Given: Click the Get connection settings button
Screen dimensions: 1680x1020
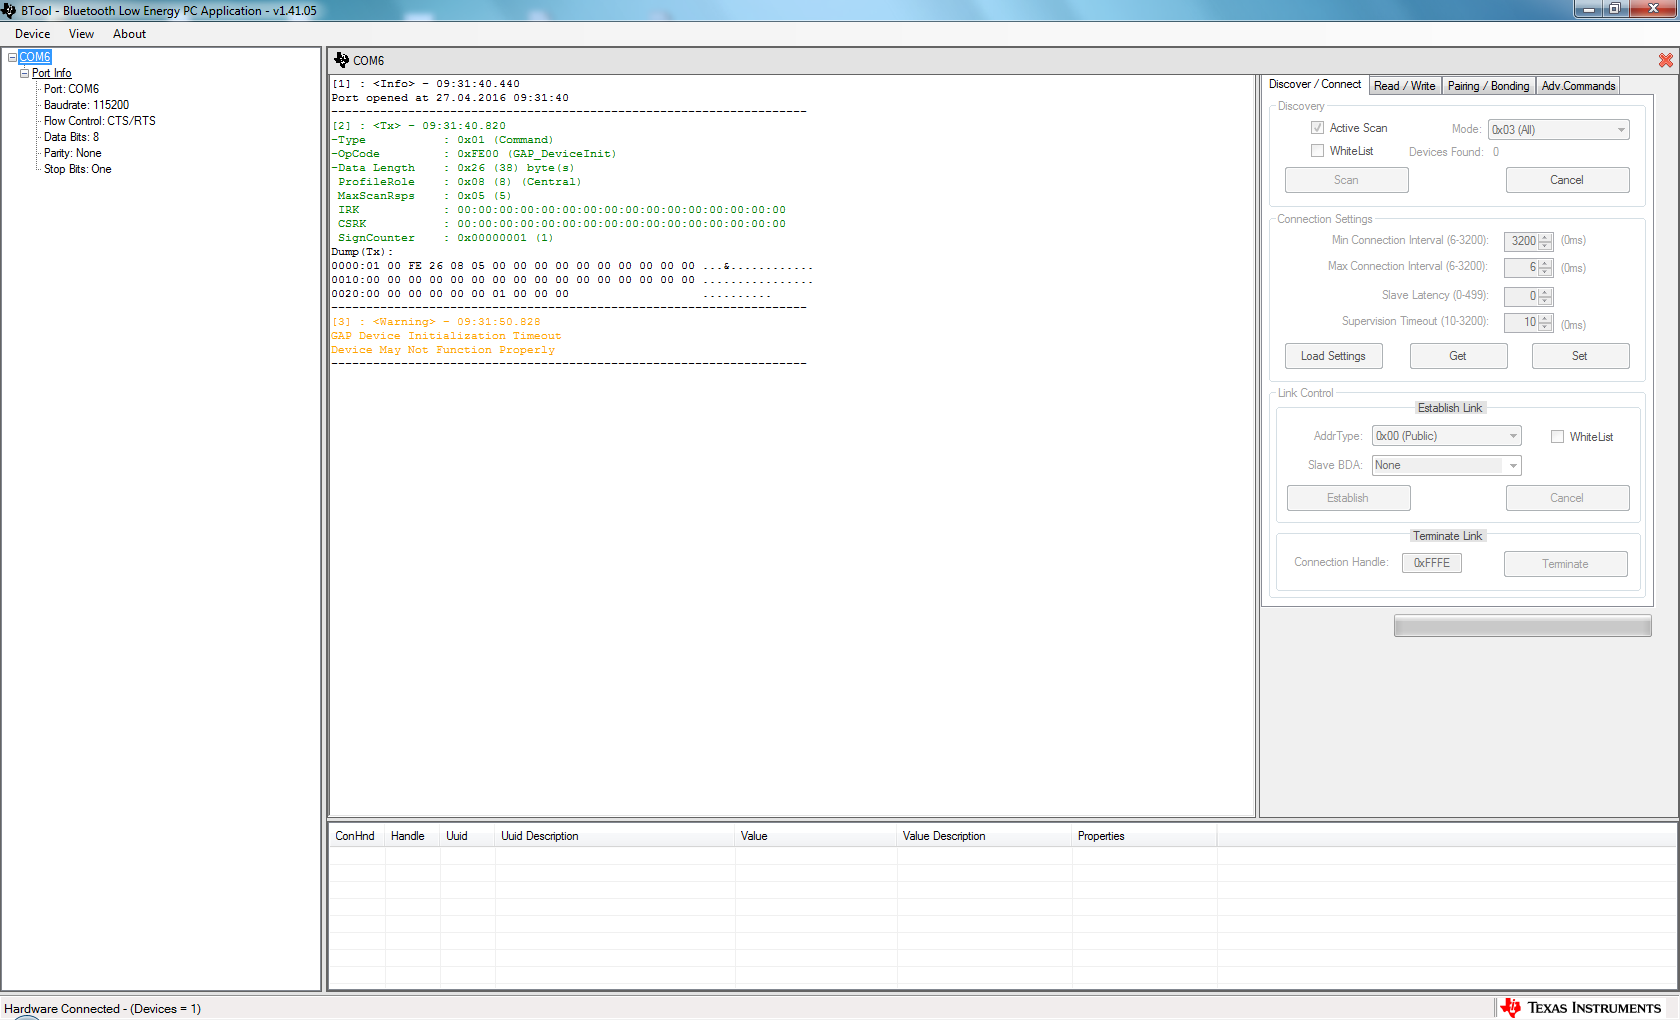Looking at the screenshot, I should tap(1458, 356).
